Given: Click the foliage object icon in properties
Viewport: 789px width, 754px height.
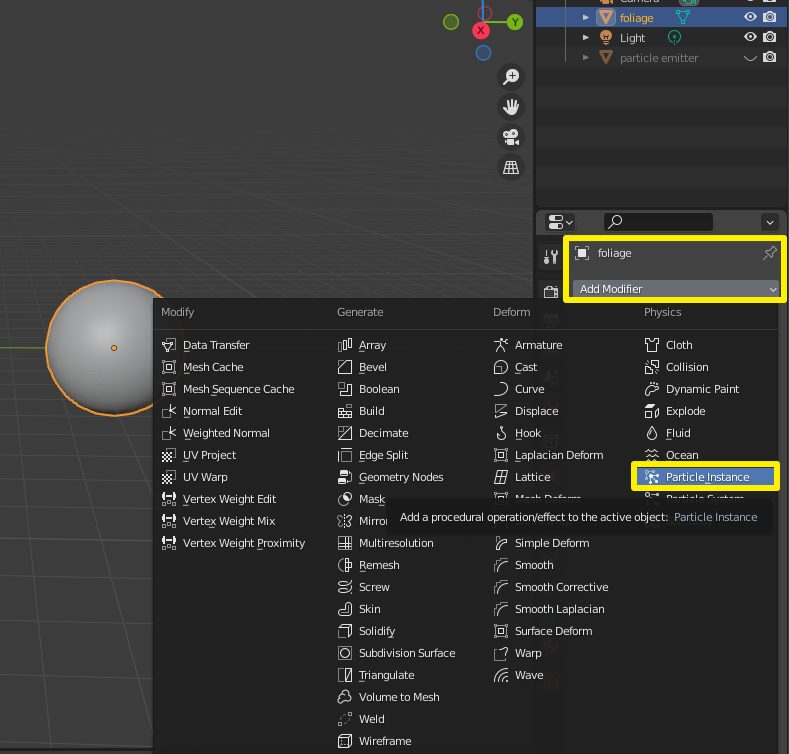Looking at the screenshot, I should point(582,253).
